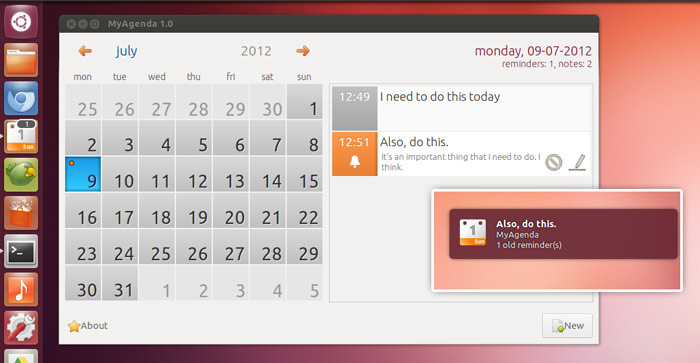Select July 1 in the calendar
The width and height of the screenshot is (700, 363).
click(304, 102)
